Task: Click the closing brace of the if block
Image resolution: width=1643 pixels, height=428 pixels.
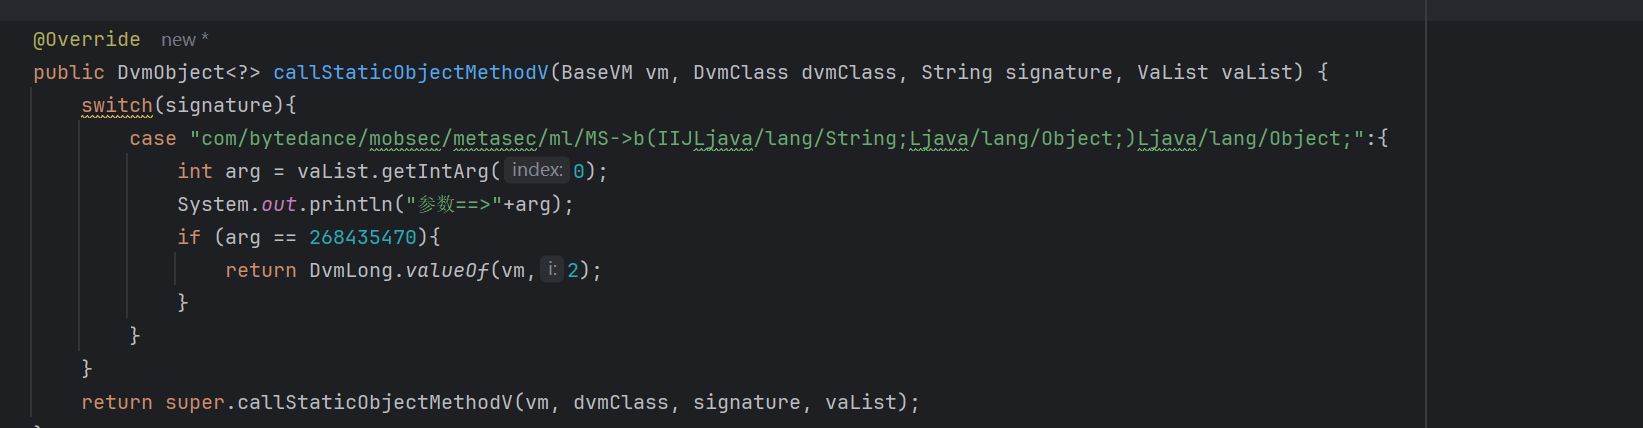Action: [x=183, y=302]
